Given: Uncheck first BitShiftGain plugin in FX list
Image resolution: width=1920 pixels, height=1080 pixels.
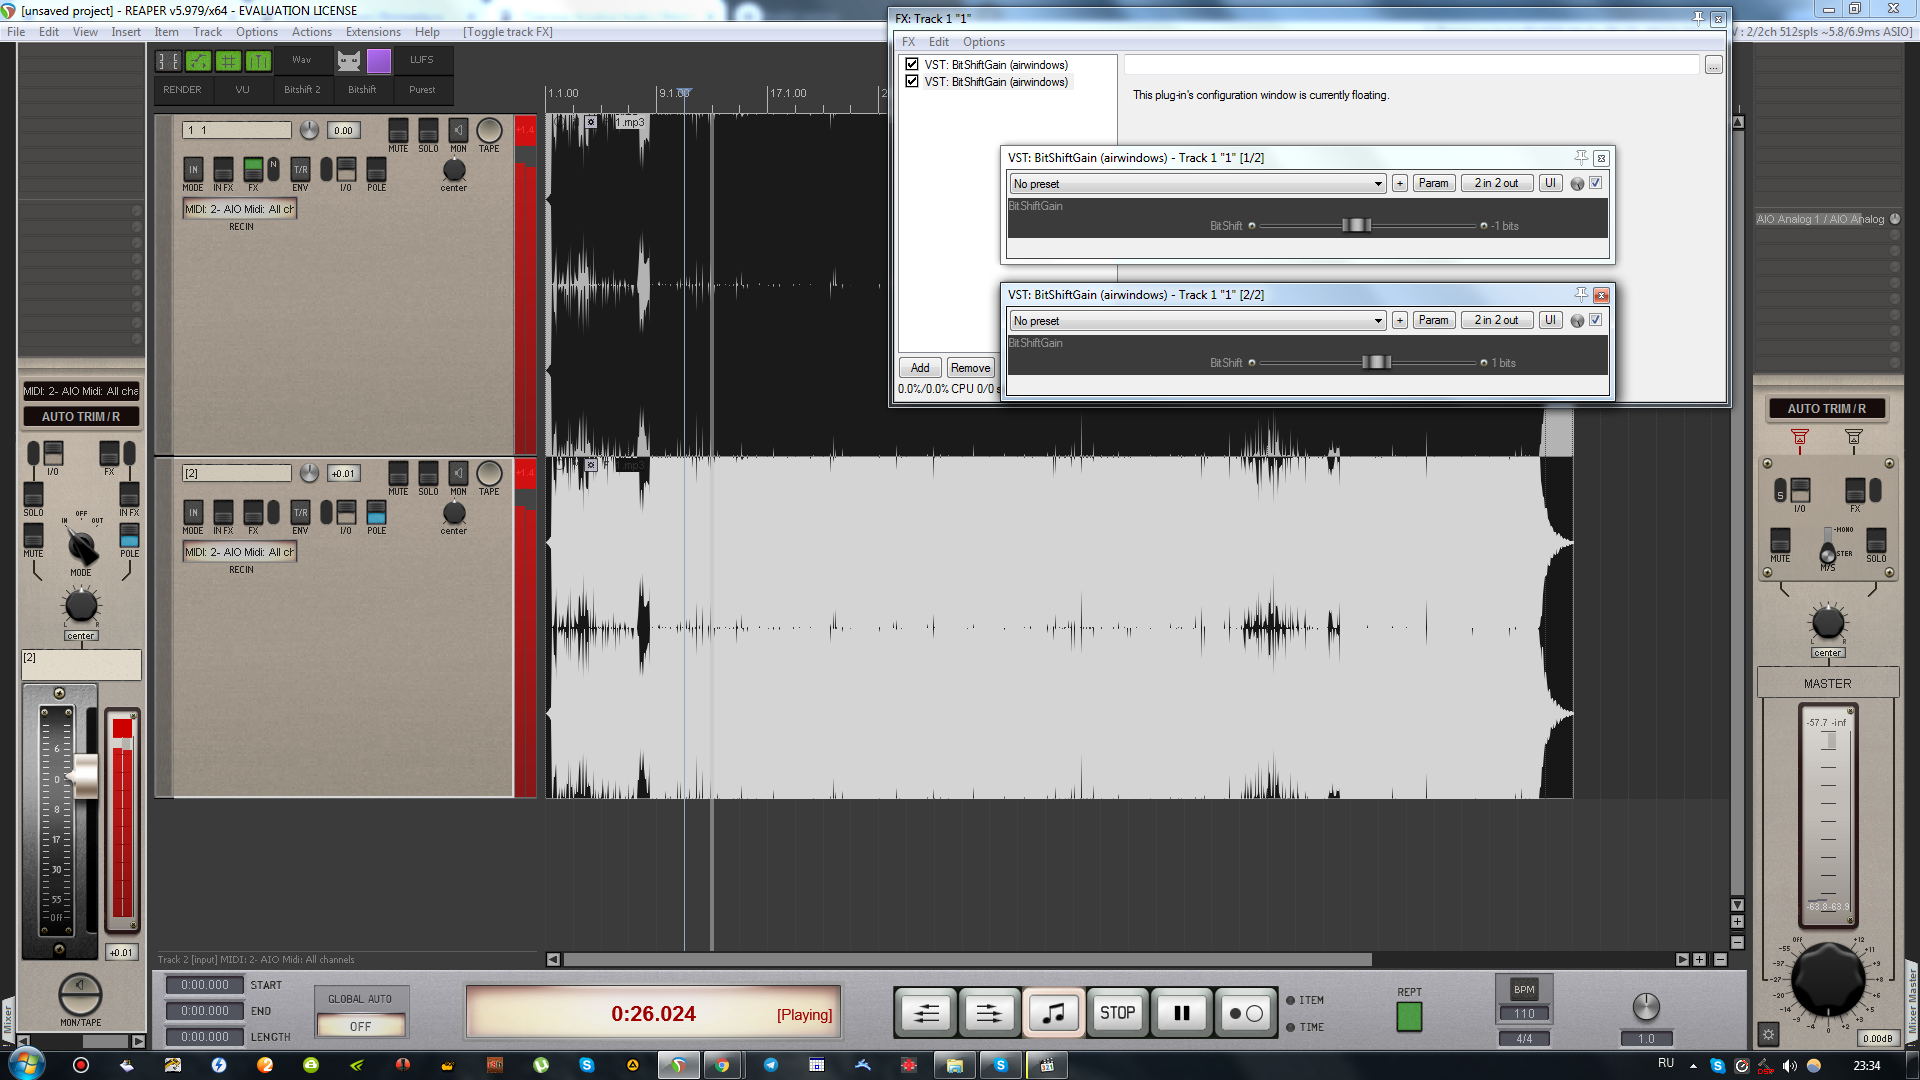Looking at the screenshot, I should pyautogui.click(x=912, y=65).
